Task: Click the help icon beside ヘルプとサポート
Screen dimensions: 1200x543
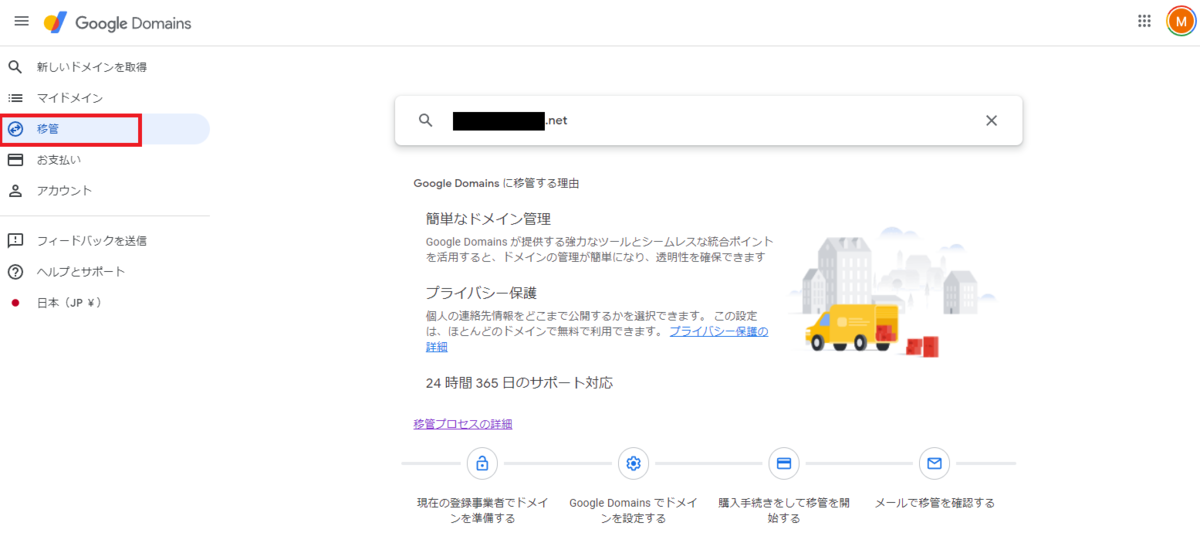Action: [x=15, y=272]
